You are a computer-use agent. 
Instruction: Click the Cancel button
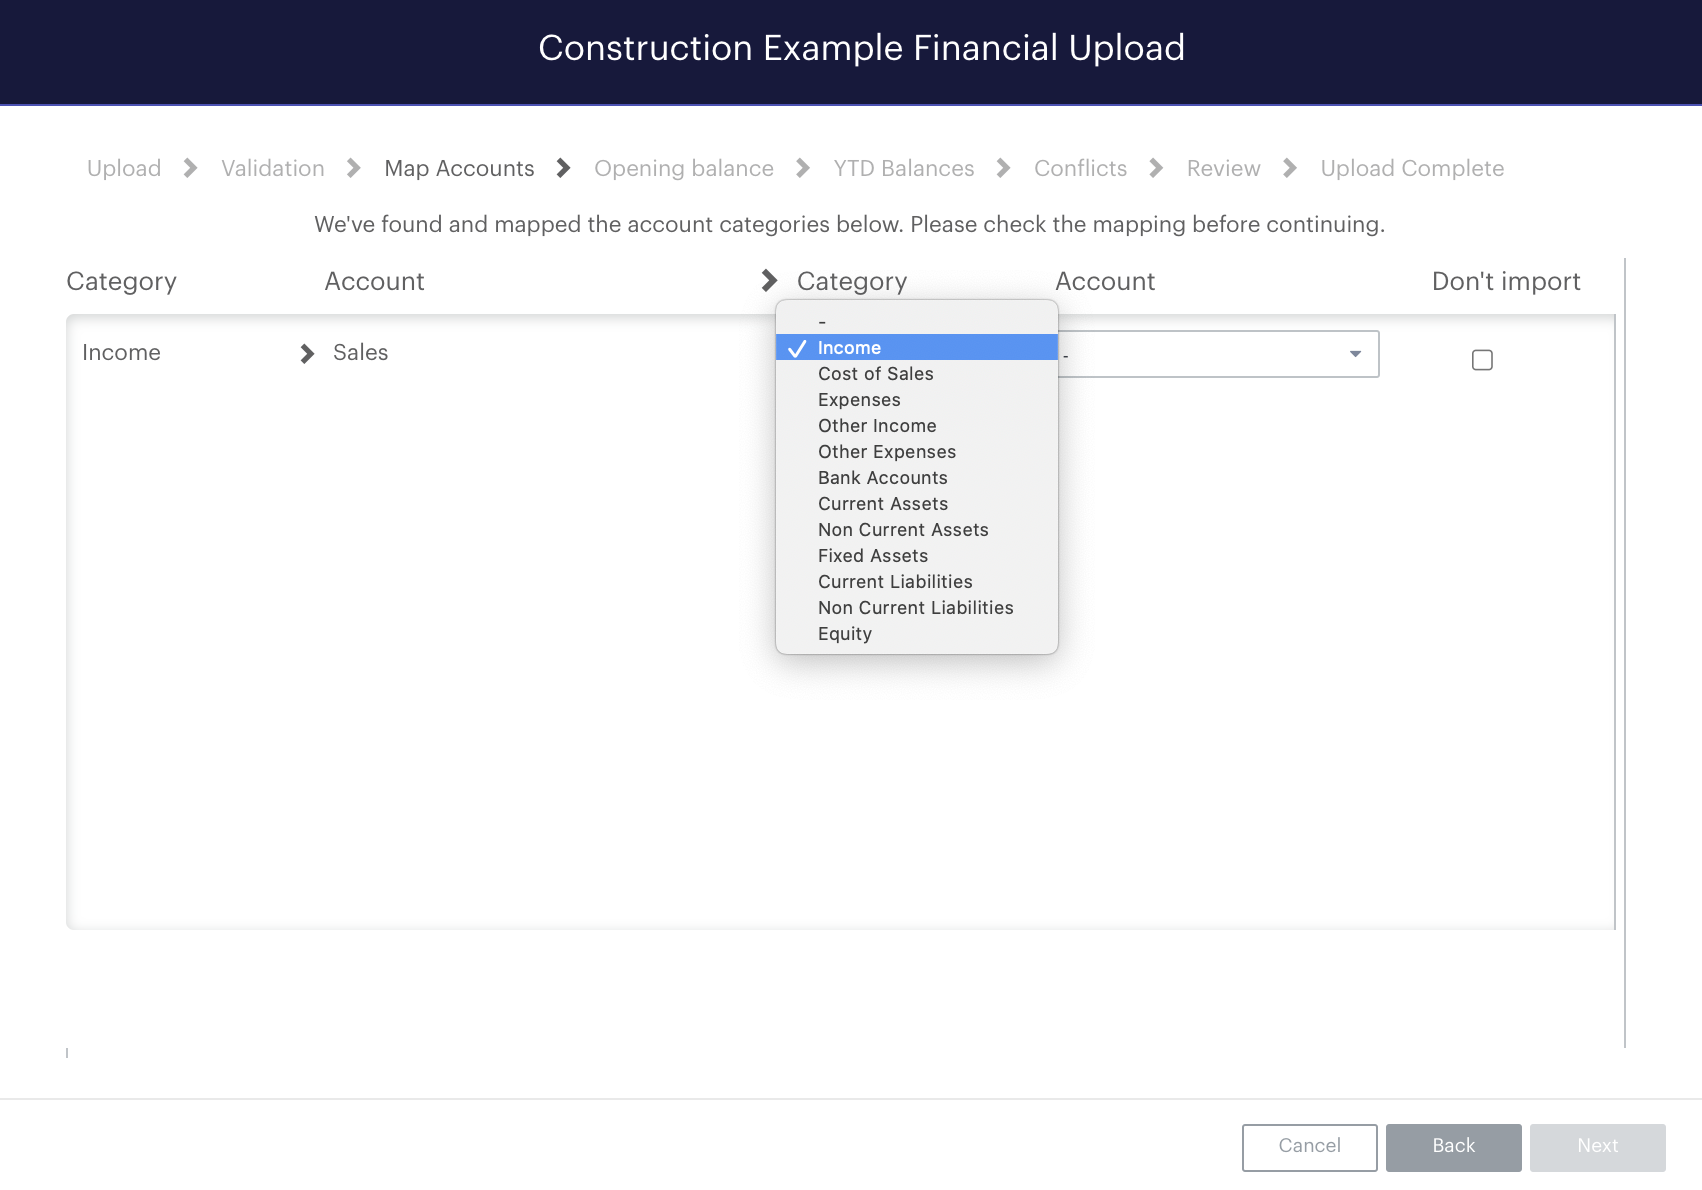tap(1310, 1147)
